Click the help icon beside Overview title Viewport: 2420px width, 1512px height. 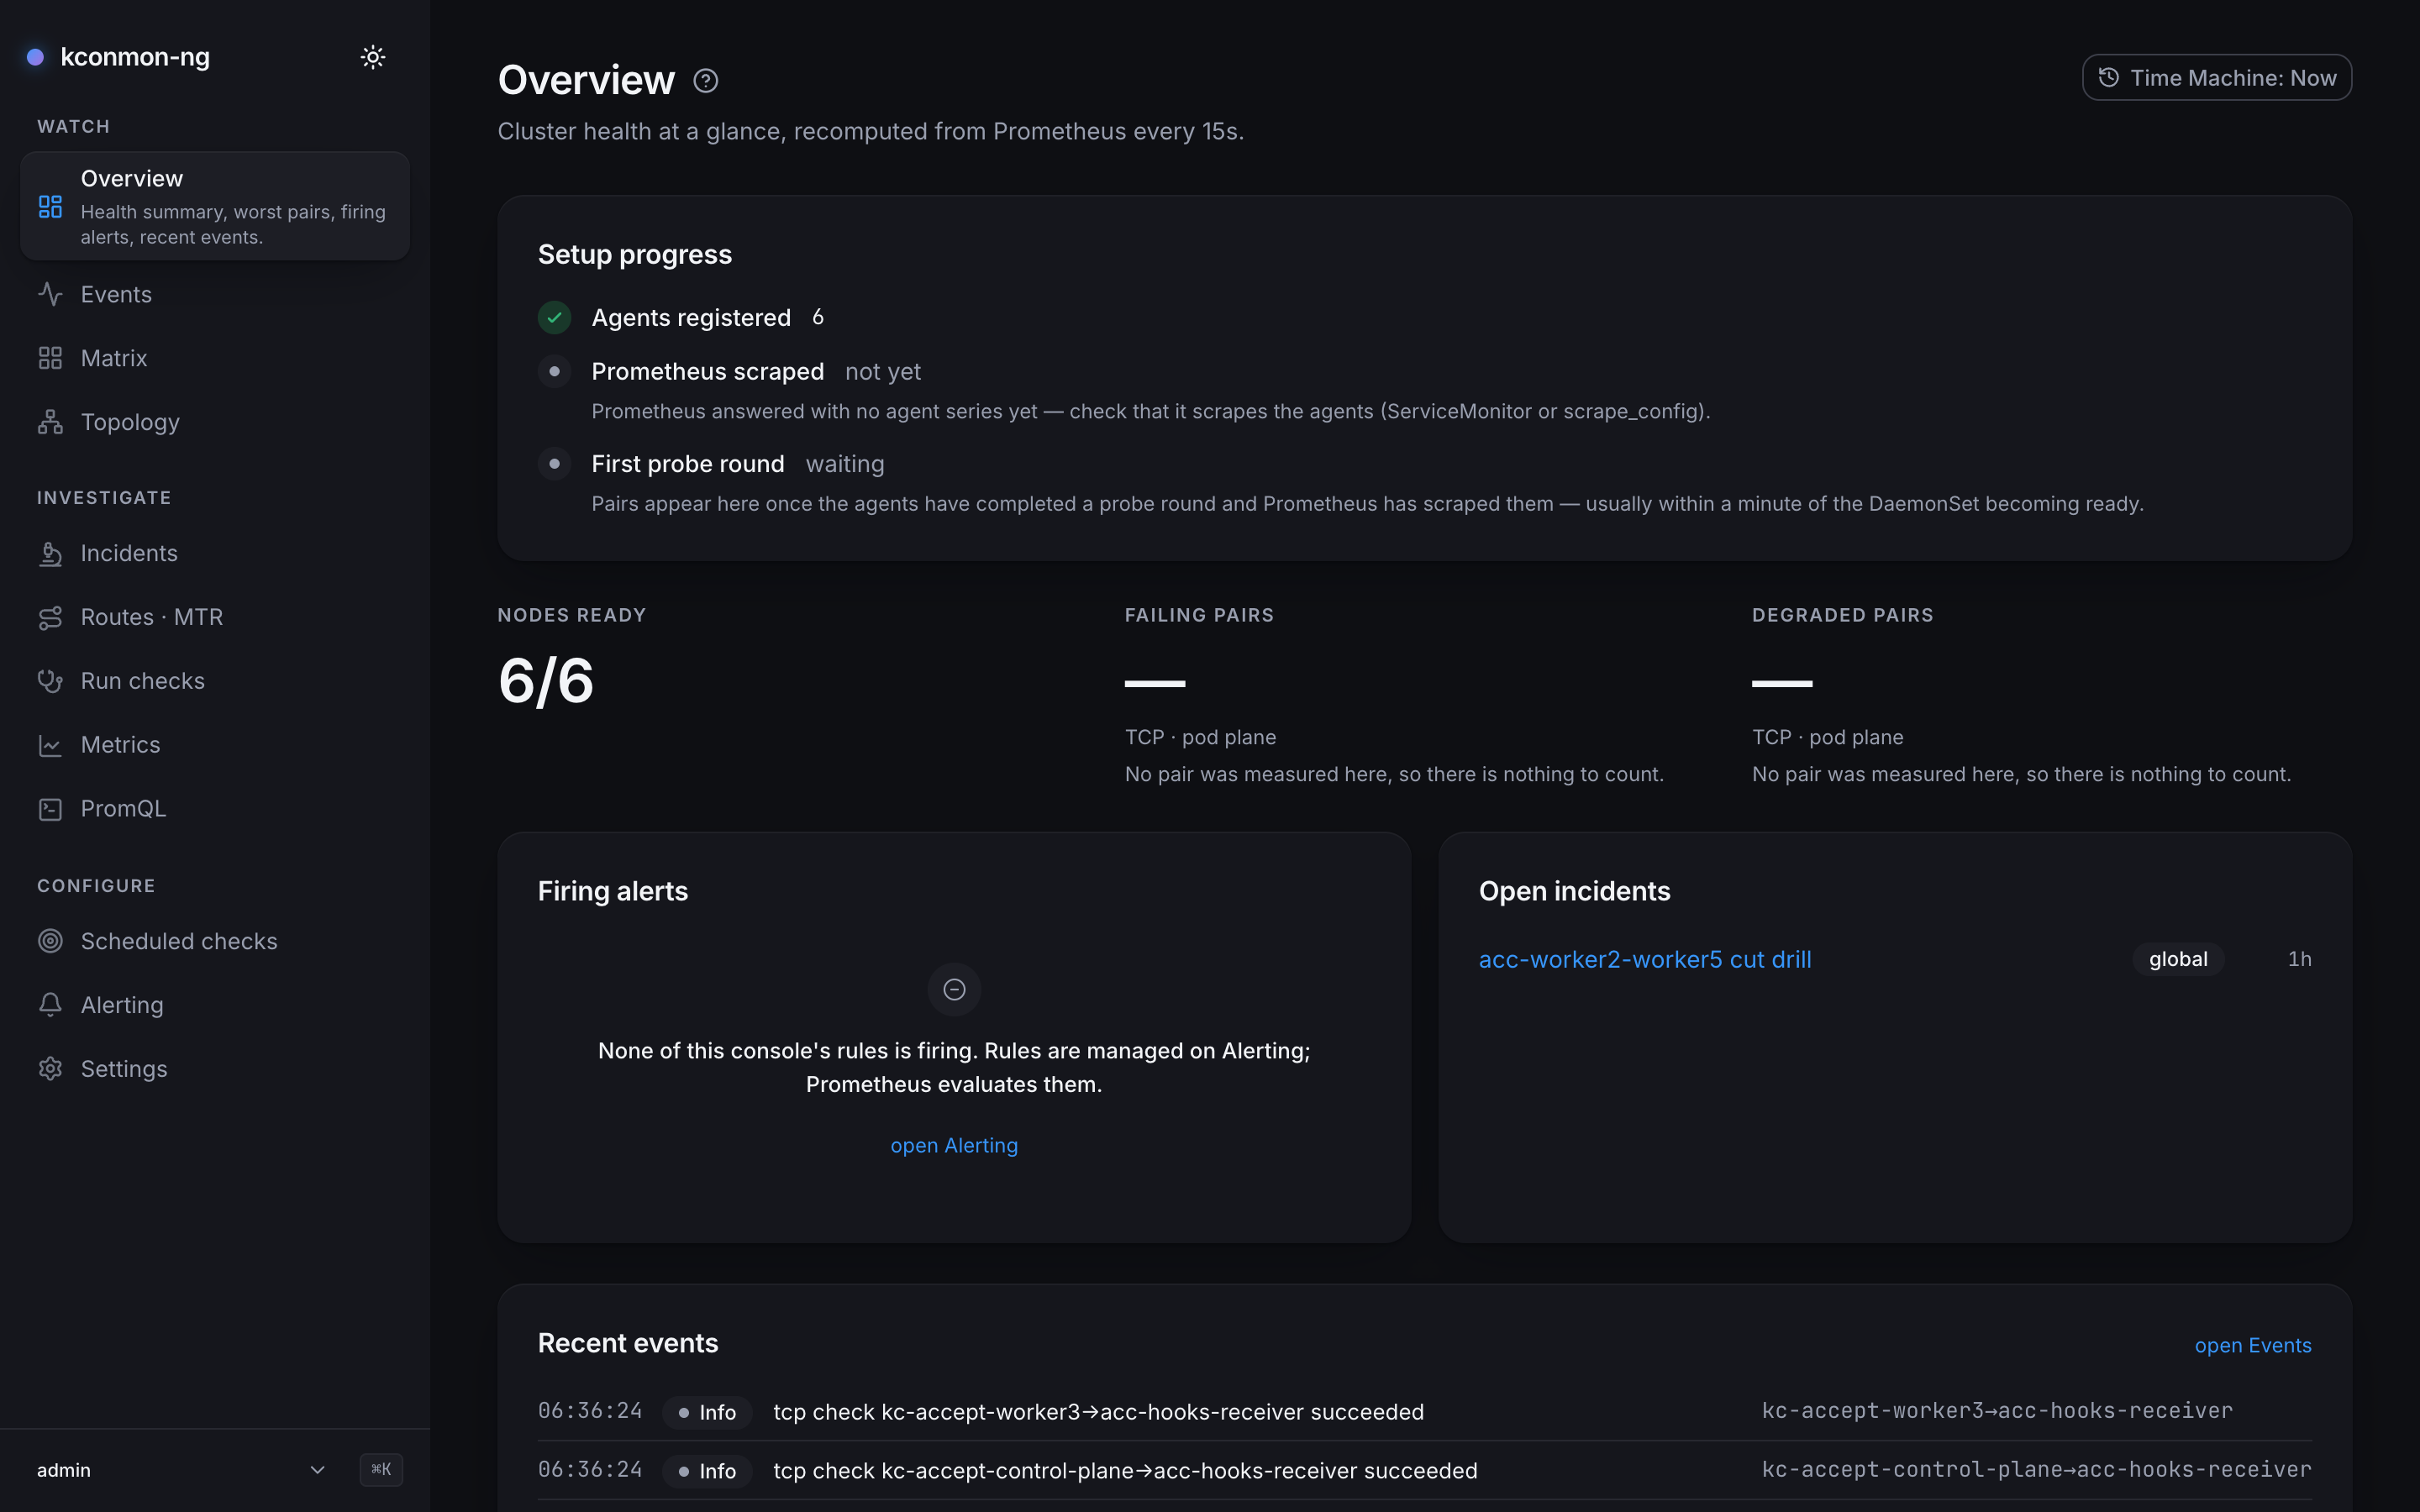point(706,81)
